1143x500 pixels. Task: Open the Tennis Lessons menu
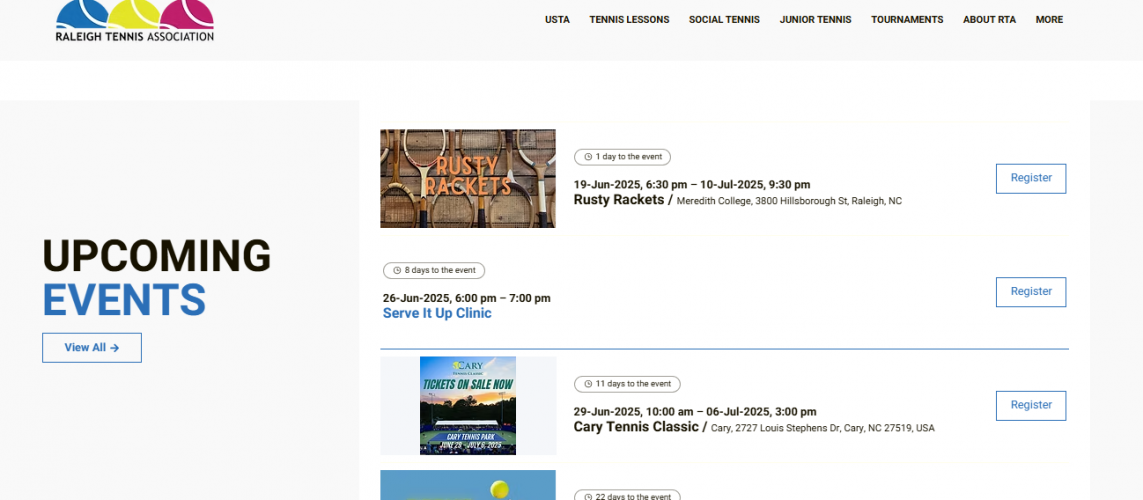[629, 20]
